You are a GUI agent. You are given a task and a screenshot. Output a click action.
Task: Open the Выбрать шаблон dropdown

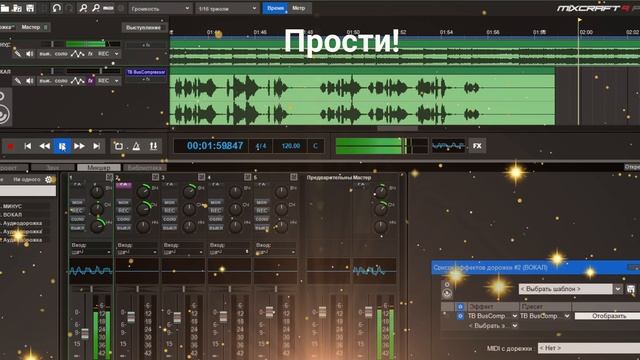click(x=570, y=289)
